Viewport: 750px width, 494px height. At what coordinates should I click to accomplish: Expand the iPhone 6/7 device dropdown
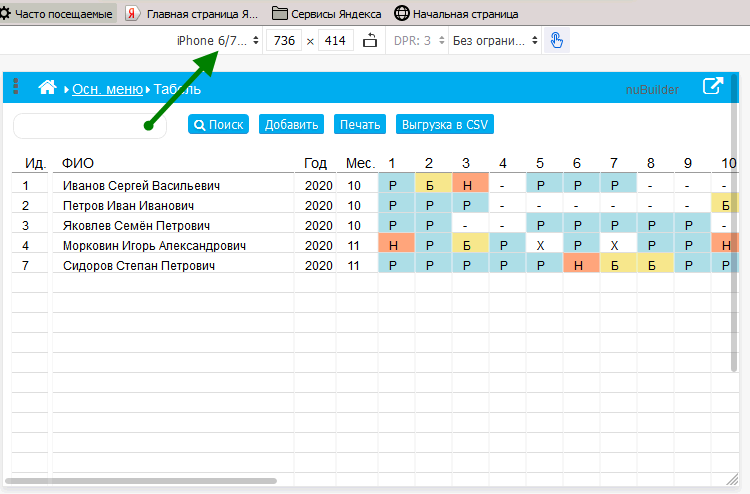(x=217, y=41)
